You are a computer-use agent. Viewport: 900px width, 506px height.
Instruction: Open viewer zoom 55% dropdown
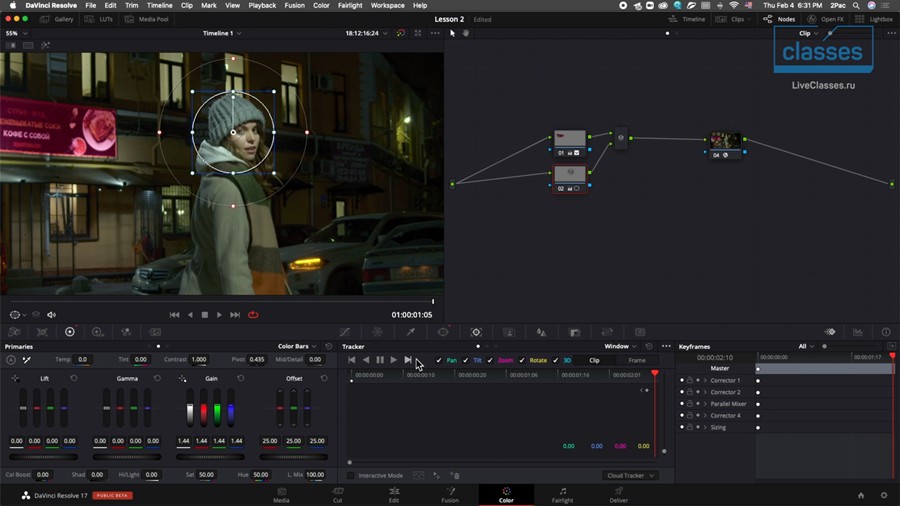click(x=16, y=33)
